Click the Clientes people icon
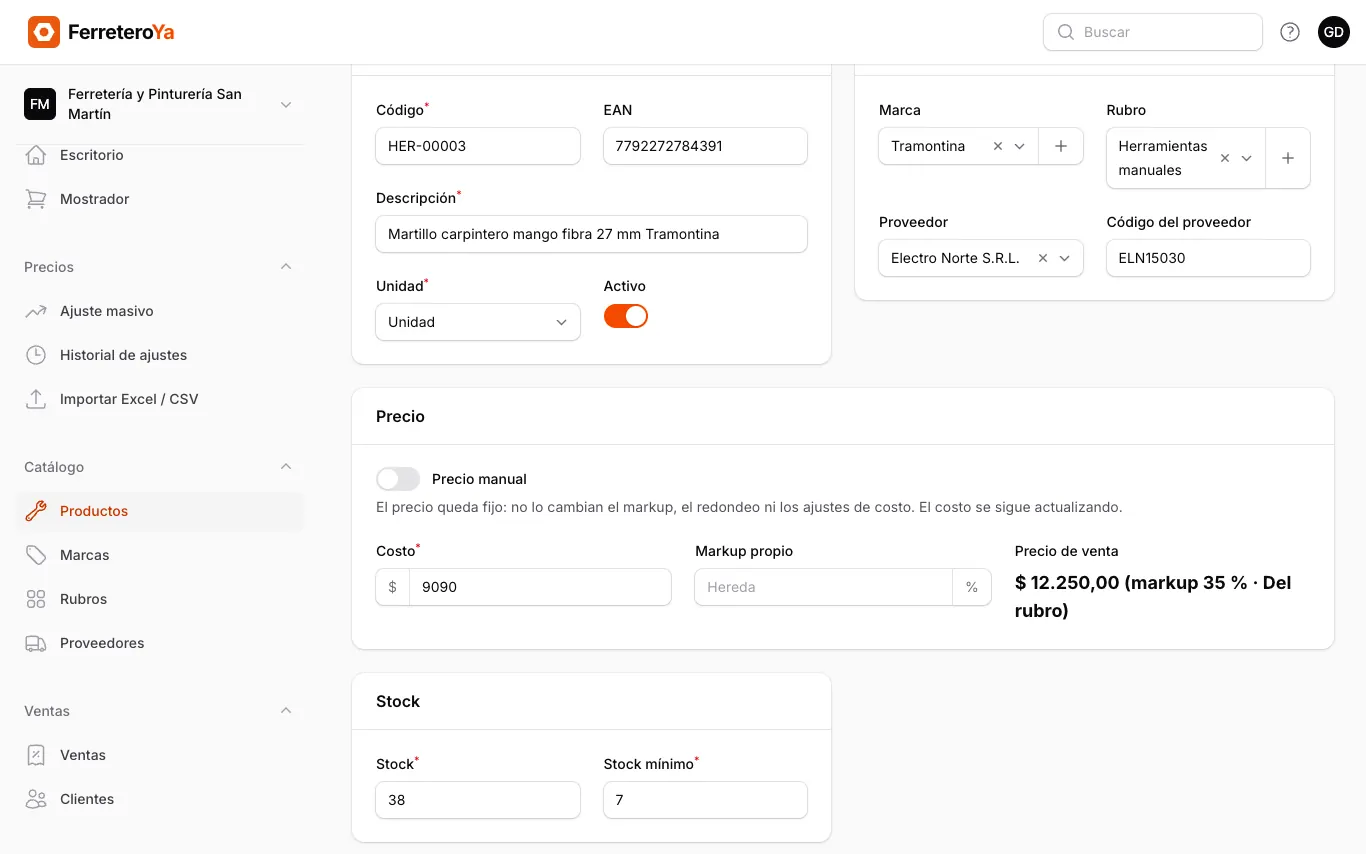This screenshot has width=1366, height=854. click(x=36, y=799)
